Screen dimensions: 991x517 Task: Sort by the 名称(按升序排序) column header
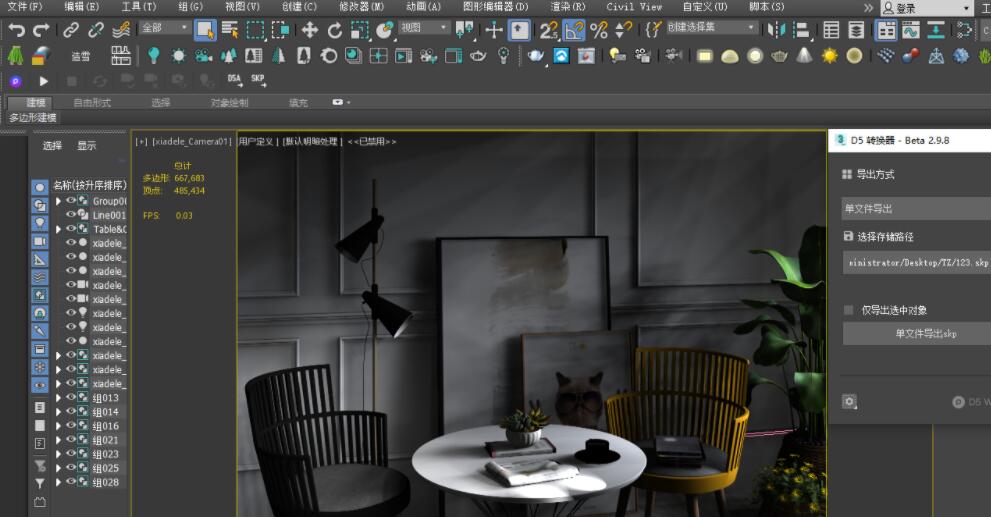tap(90, 185)
